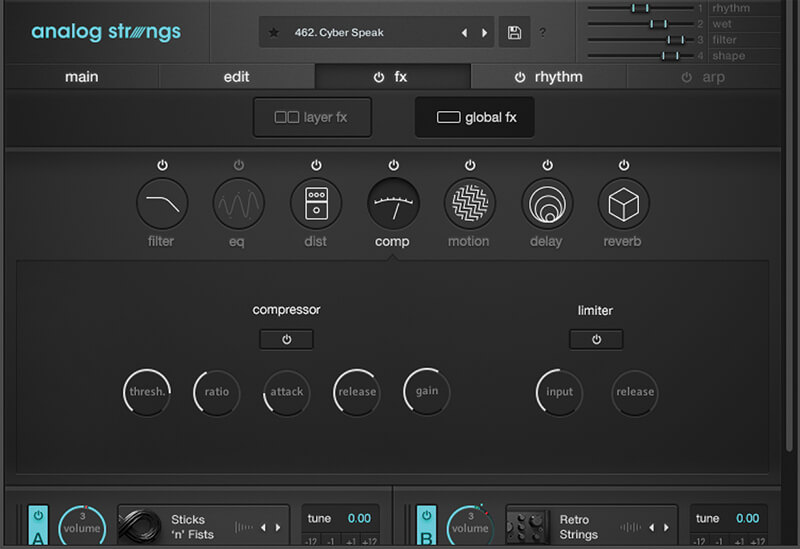
Task: Toggle the motion effect power button
Action: pyautogui.click(x=470, y=165)
